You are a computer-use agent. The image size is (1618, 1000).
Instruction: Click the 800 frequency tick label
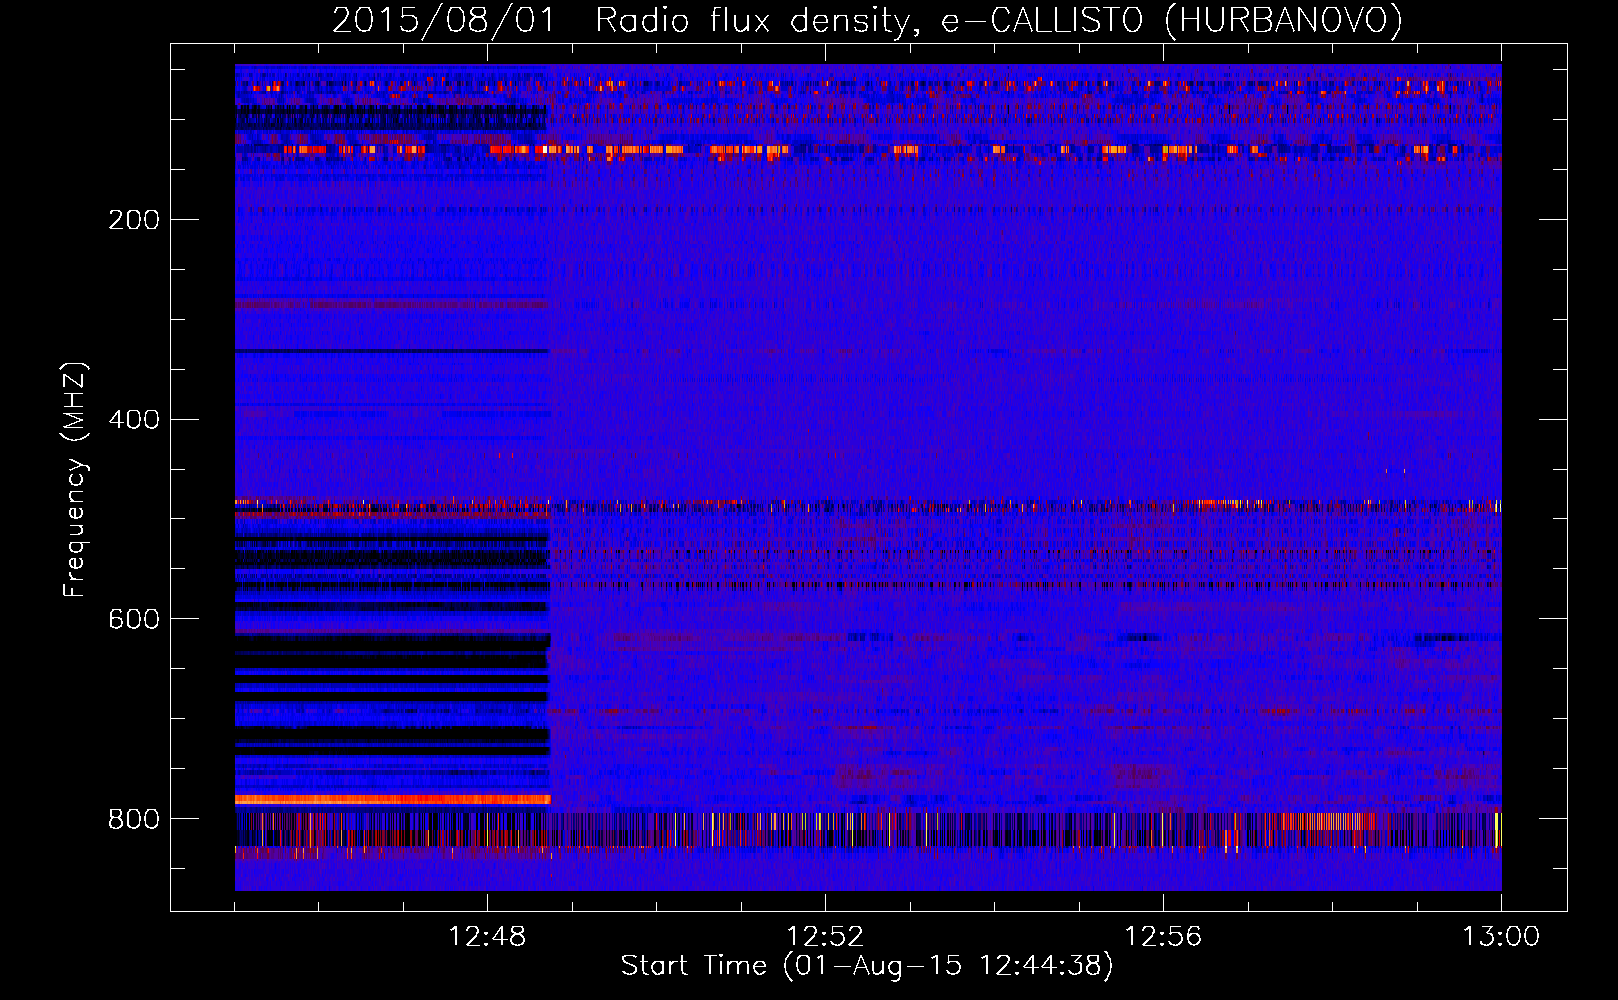pos(134,820)
